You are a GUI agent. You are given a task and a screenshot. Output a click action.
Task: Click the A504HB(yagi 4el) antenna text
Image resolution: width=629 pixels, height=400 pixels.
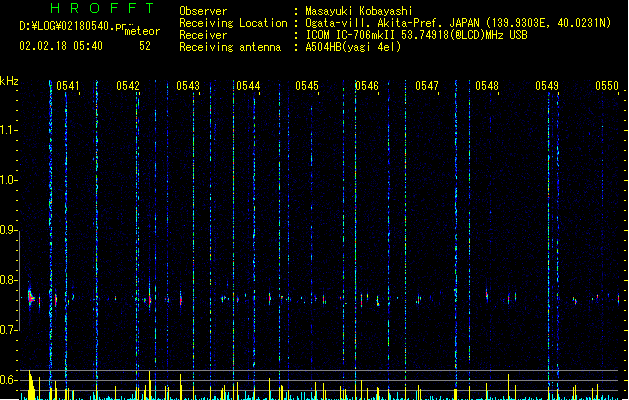click(x=353, y=47)
